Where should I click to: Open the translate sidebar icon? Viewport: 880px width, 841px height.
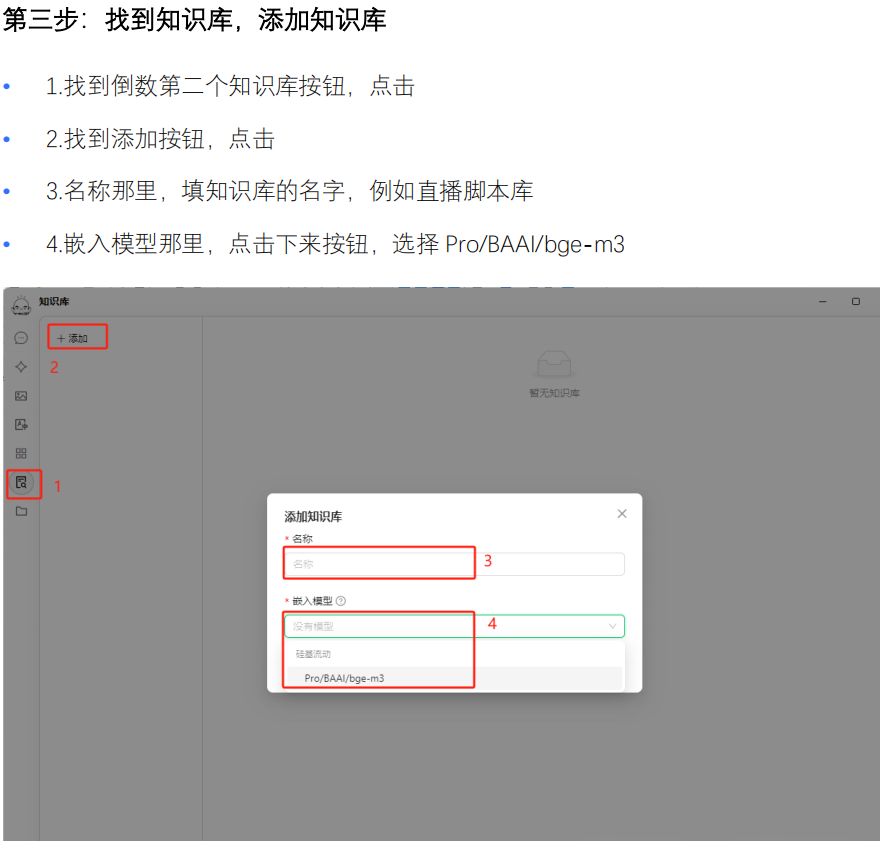21,425
